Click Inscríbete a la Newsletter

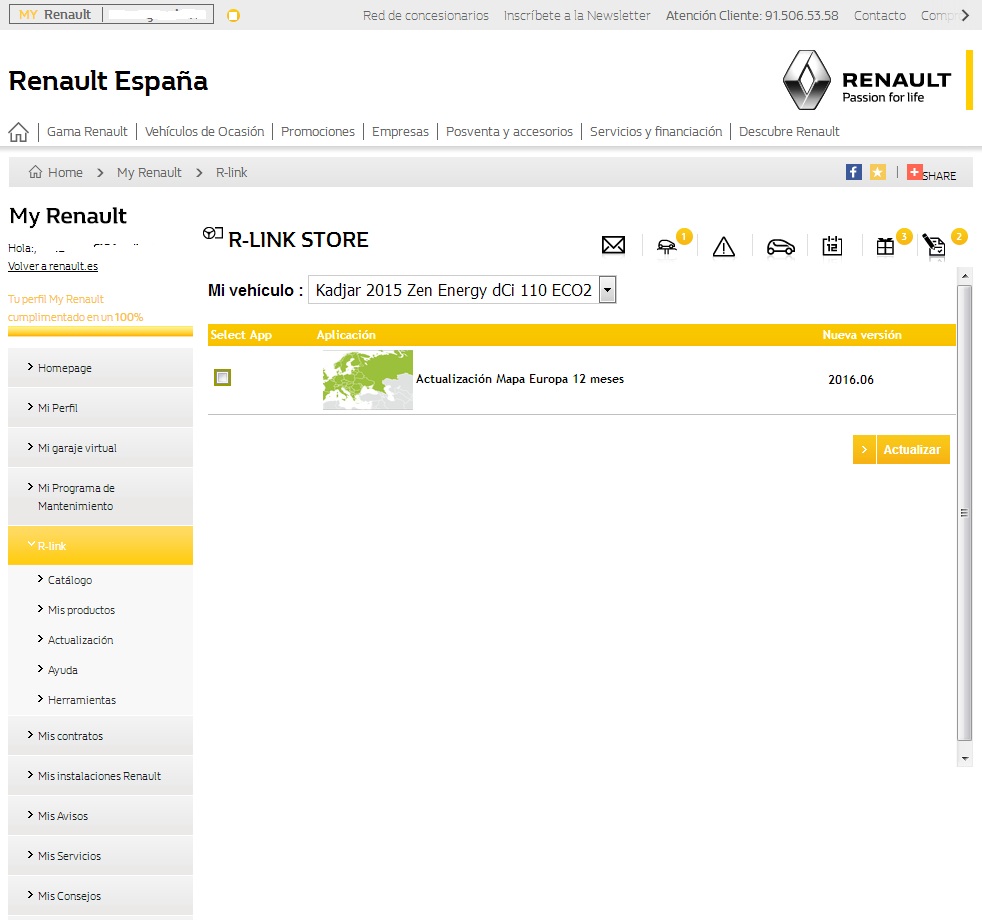point(577,16)
